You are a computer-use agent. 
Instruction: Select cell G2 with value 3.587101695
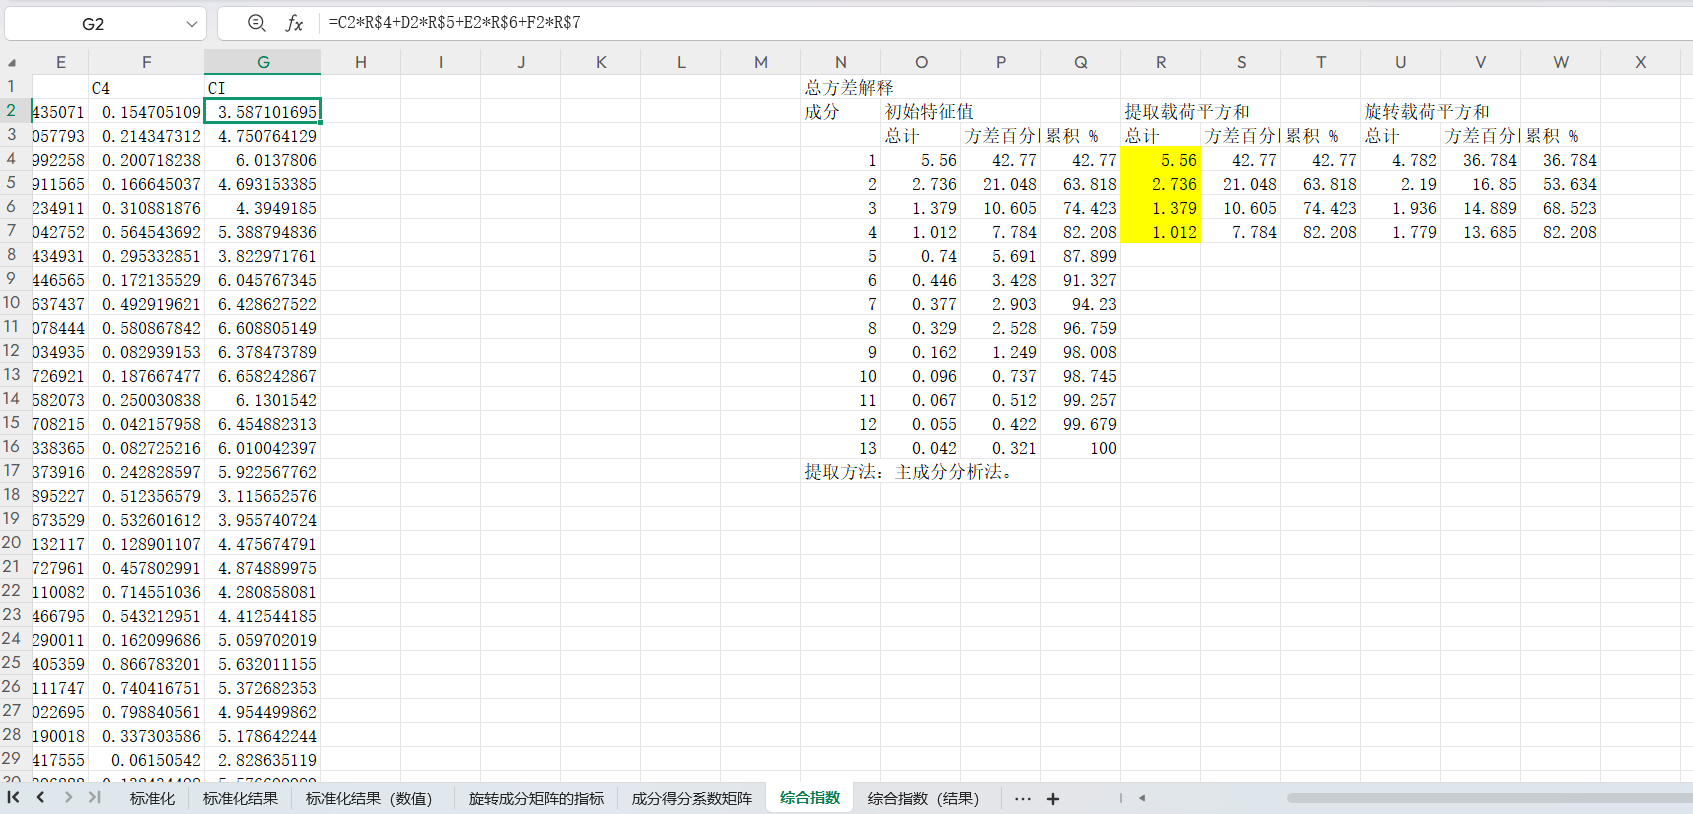pyautogui.click(x=263, y=112)
